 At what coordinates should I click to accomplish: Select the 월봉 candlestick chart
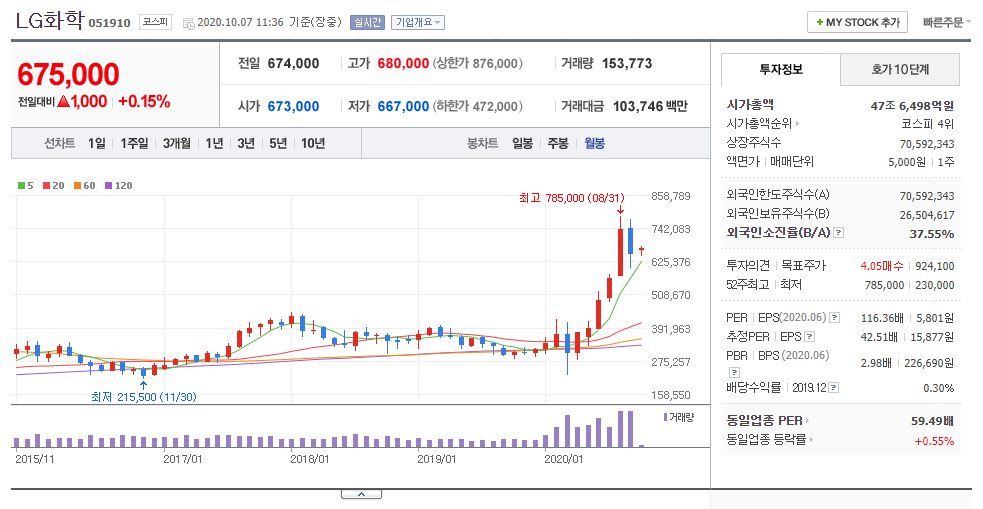[594, 144]
